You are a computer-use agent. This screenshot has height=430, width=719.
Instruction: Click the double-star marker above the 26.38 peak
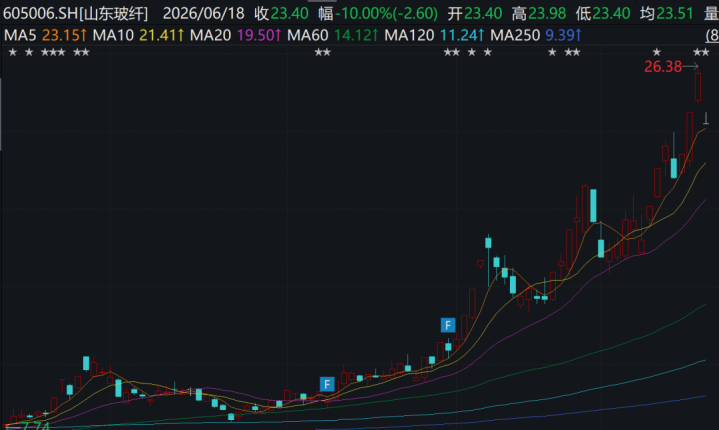pos(701,53)
